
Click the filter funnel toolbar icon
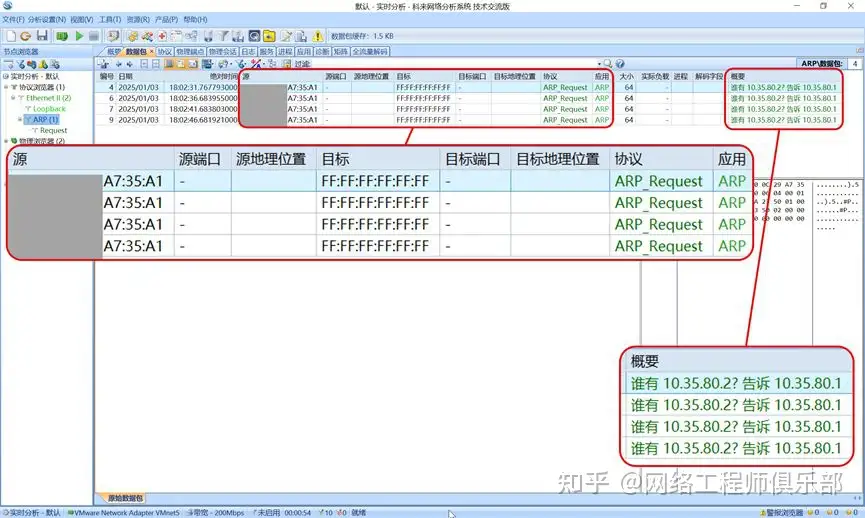click(223, 36)
